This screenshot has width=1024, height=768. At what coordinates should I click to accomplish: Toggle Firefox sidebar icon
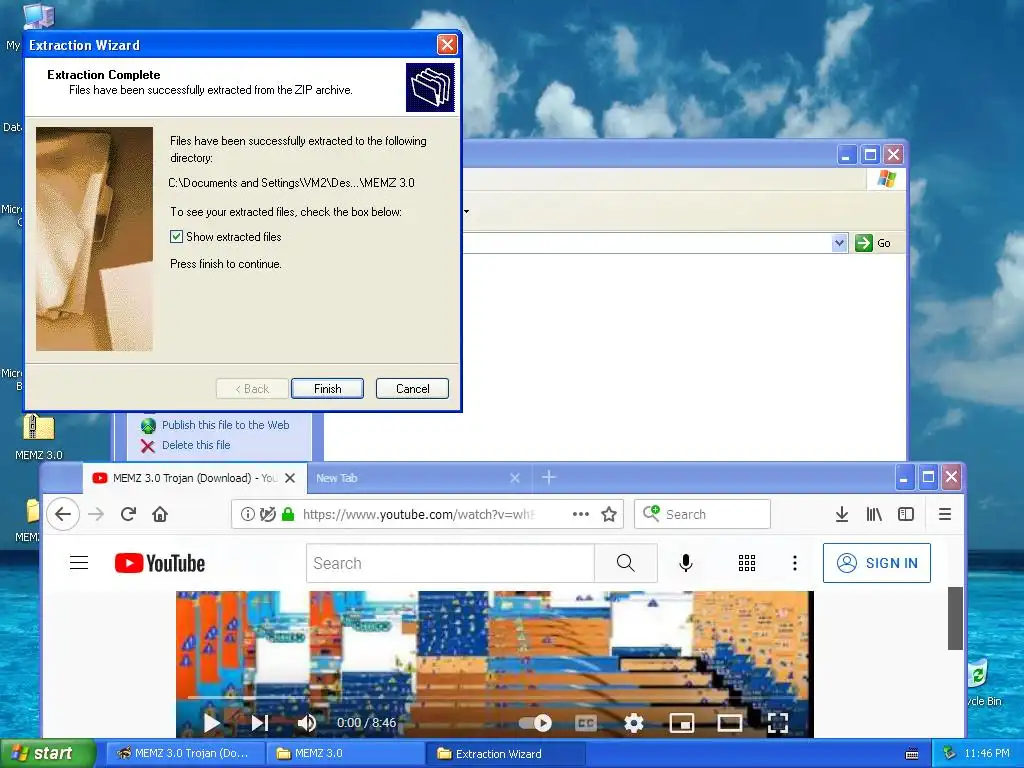tap(906, 514)
